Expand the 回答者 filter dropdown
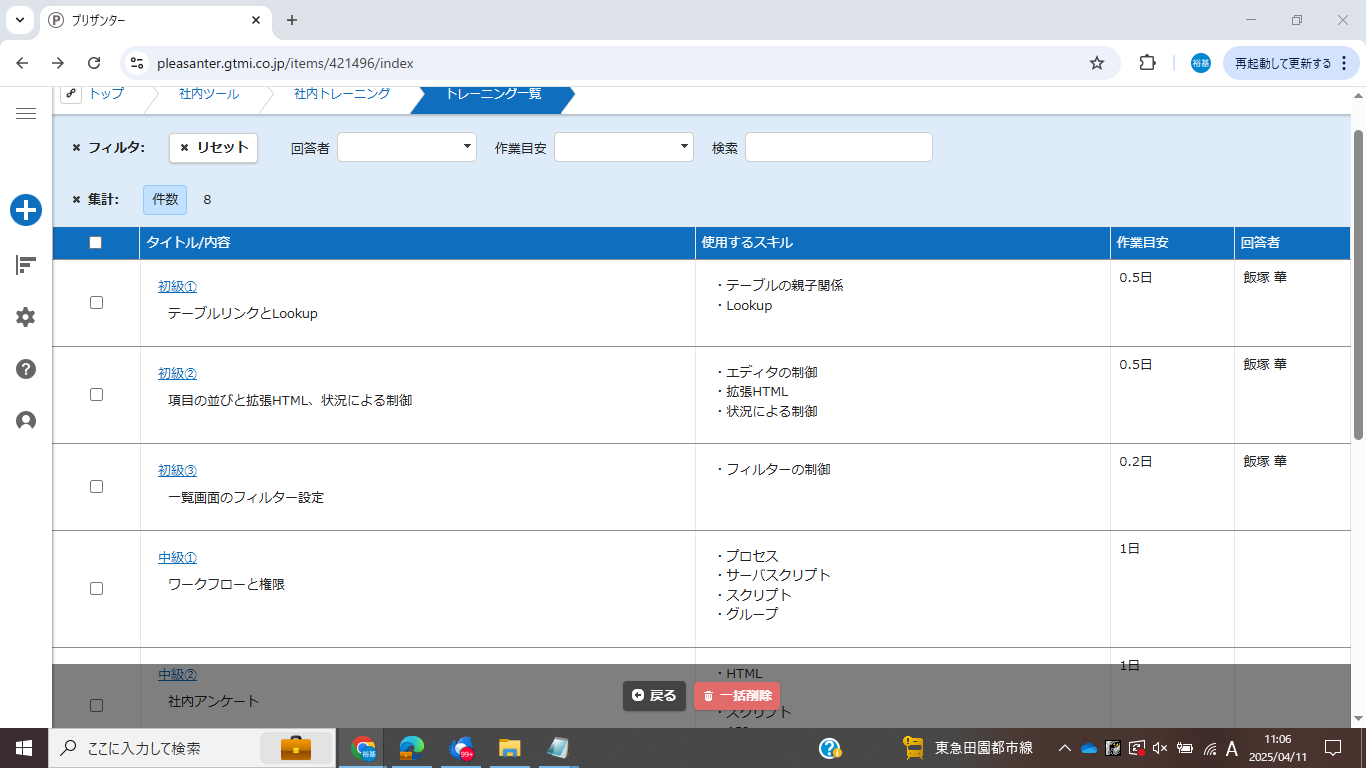This screenshot has width=1366, height=768. pyautogui.click(x=407, y=147)
